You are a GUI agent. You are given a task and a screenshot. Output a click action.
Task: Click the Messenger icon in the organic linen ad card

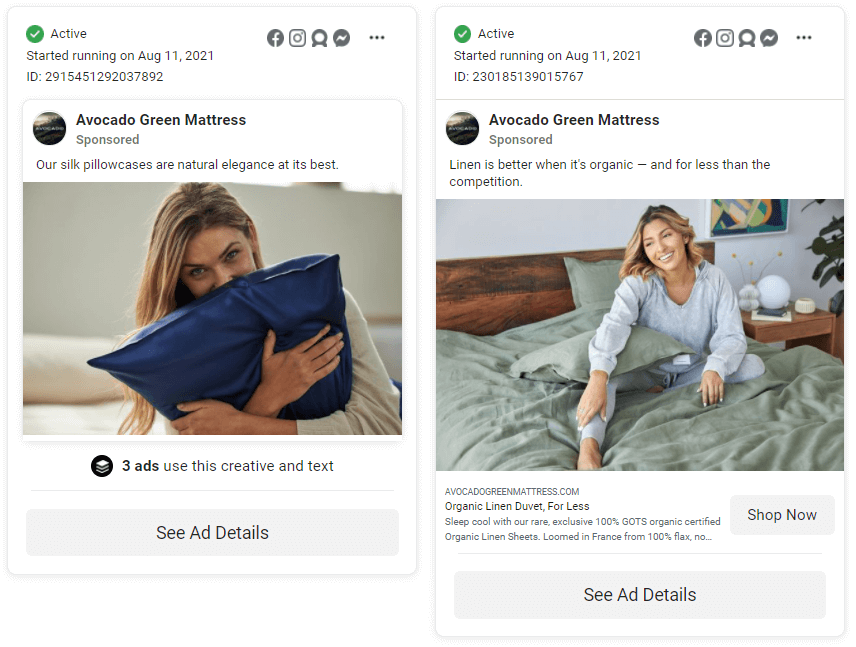[x=769, y=38]
